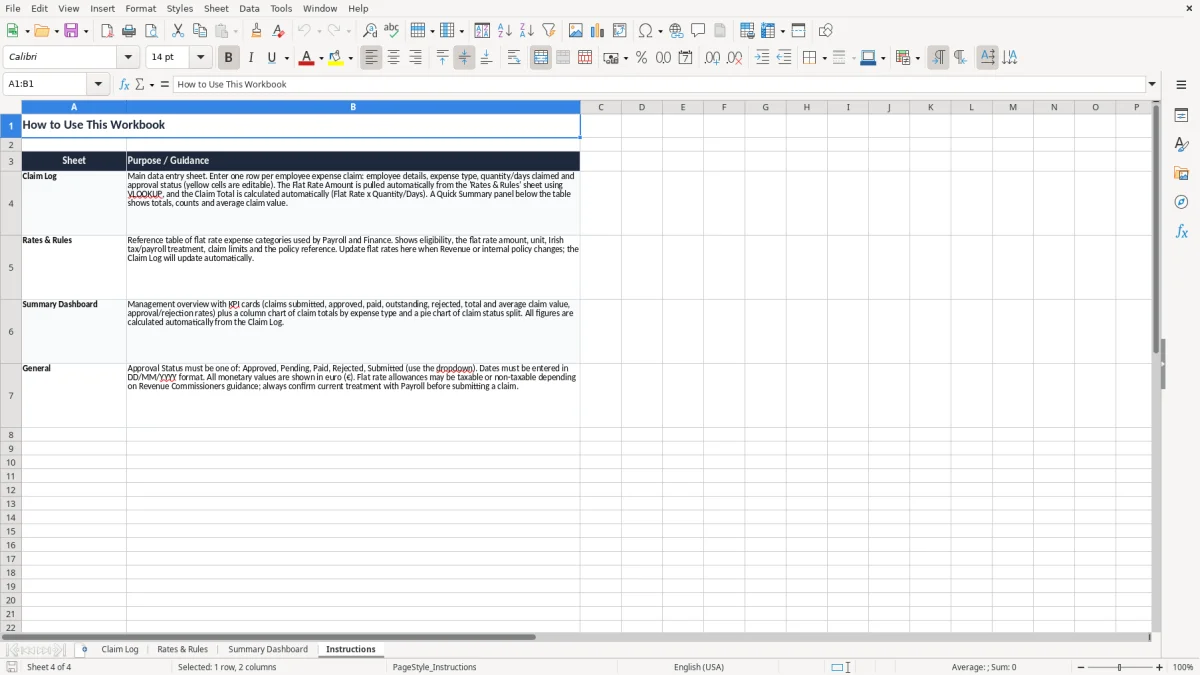
Task: Toggle Wrap Text
Action: 514,58
